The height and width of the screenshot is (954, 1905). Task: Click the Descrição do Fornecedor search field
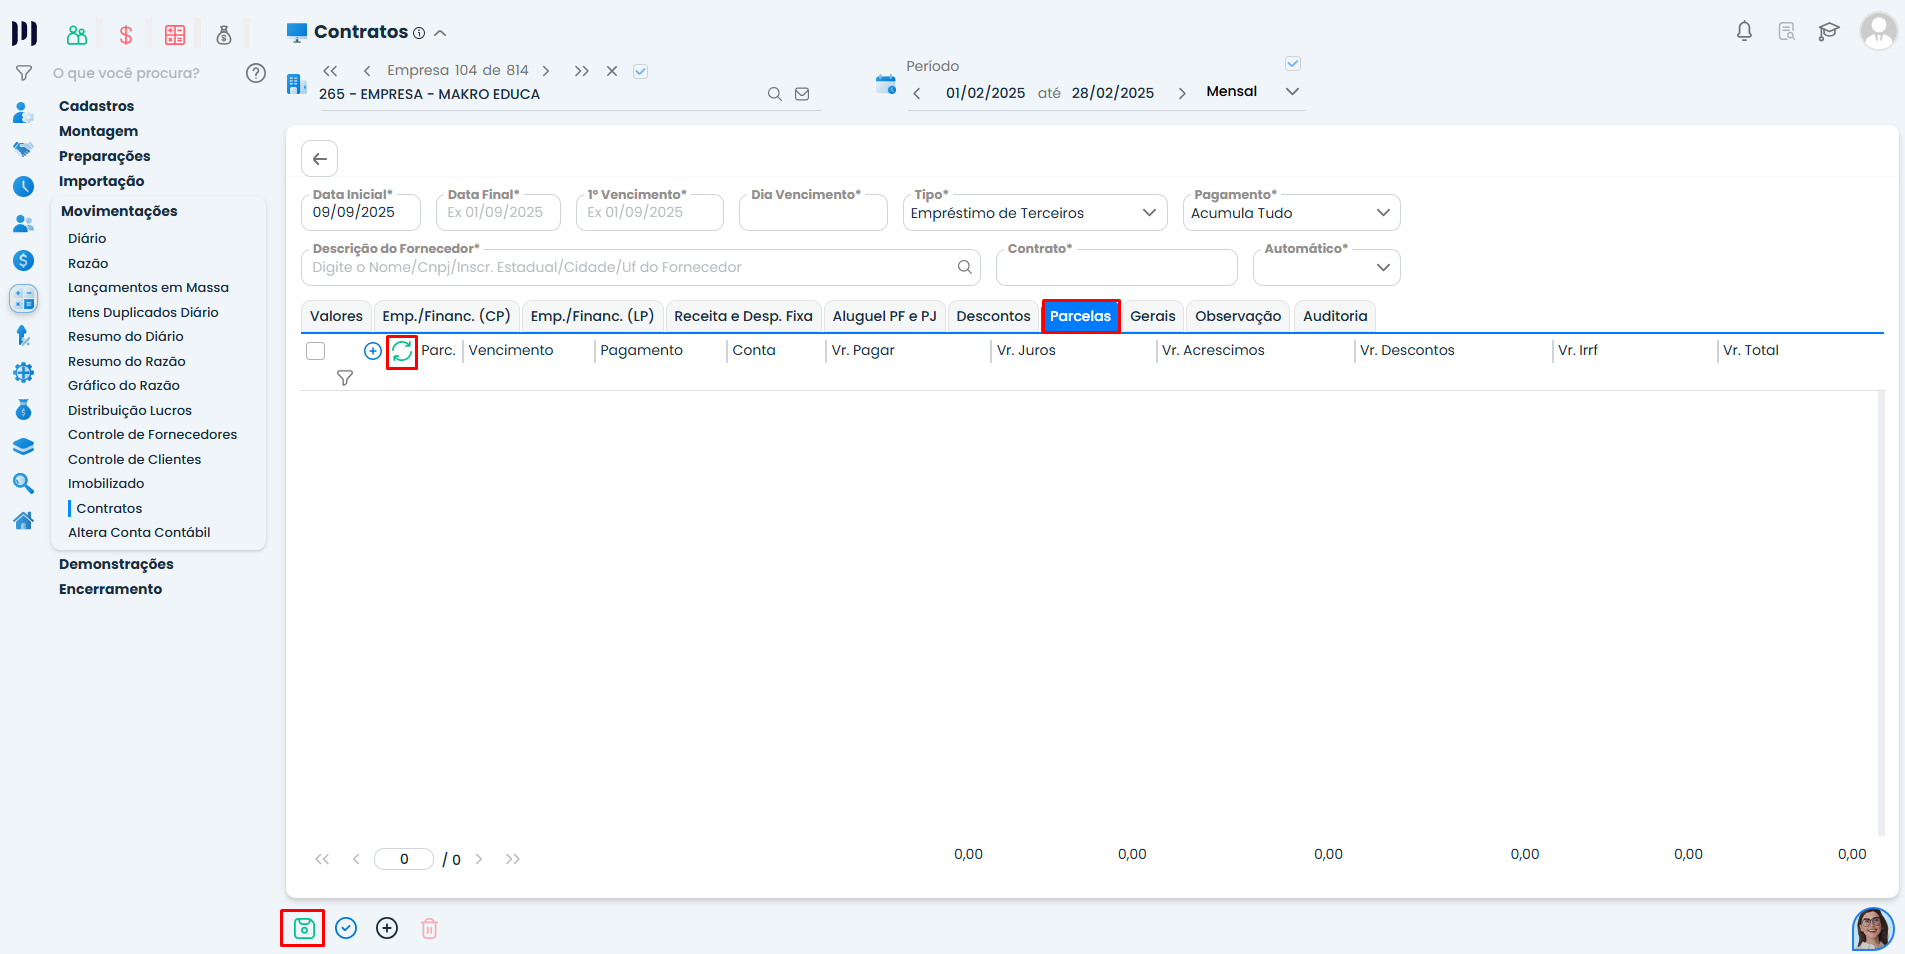click(x=630, y=268)
